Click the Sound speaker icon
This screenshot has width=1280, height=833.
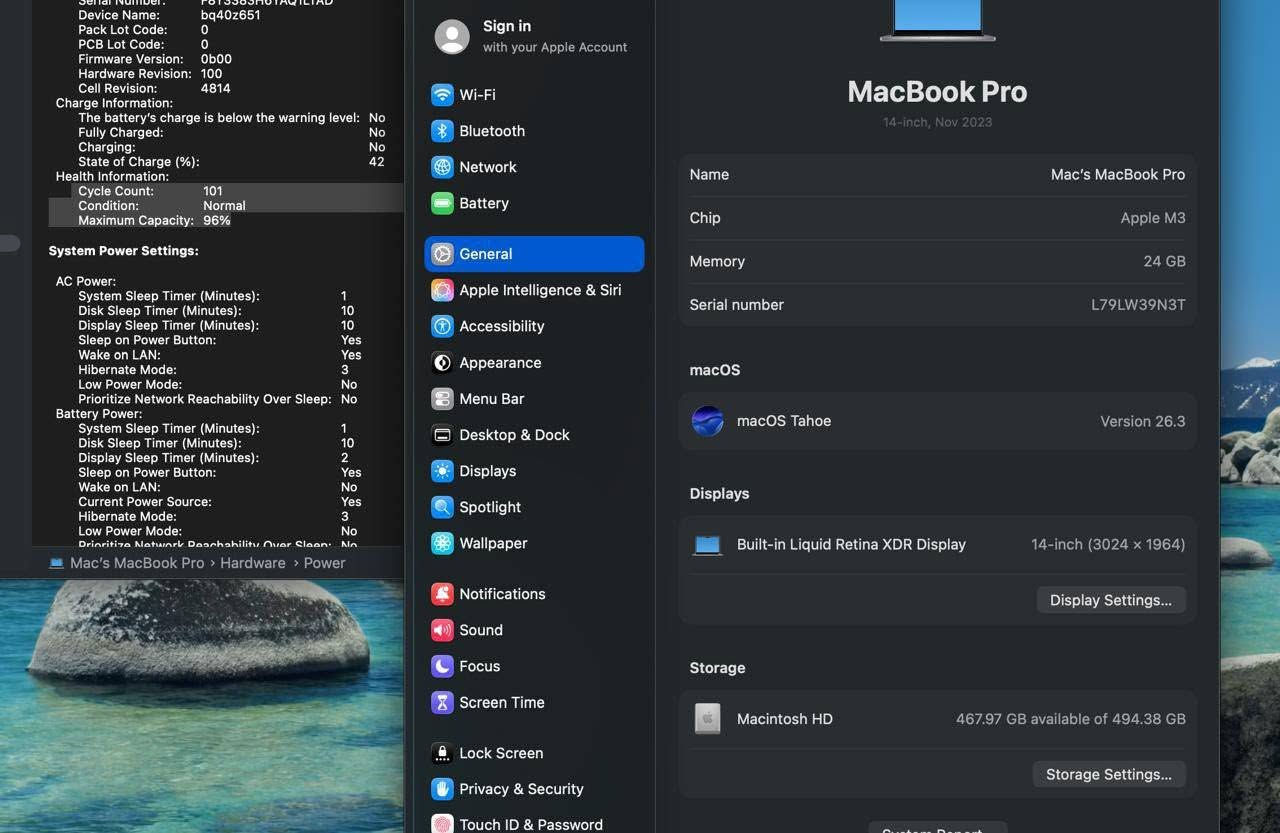442,630
